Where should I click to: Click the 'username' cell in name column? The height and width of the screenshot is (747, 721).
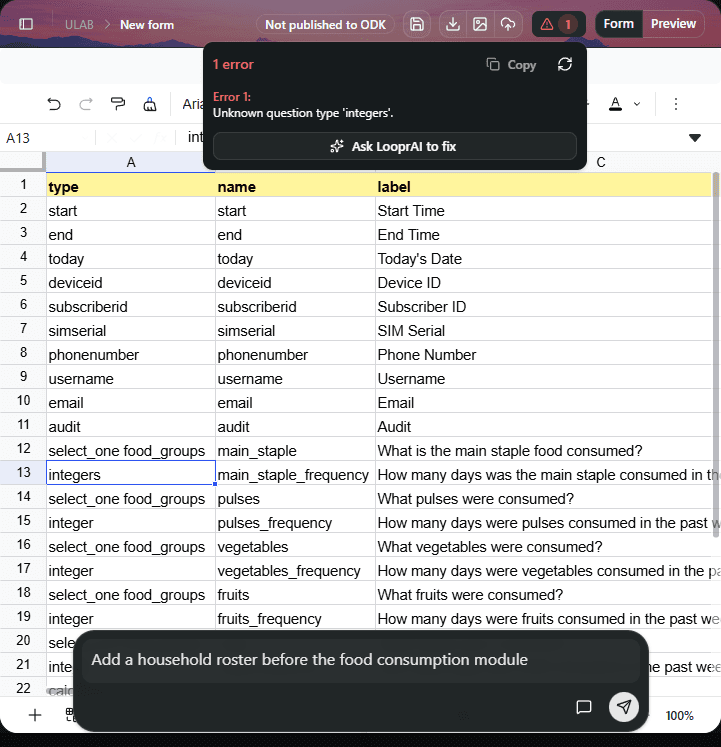point(295,377)
